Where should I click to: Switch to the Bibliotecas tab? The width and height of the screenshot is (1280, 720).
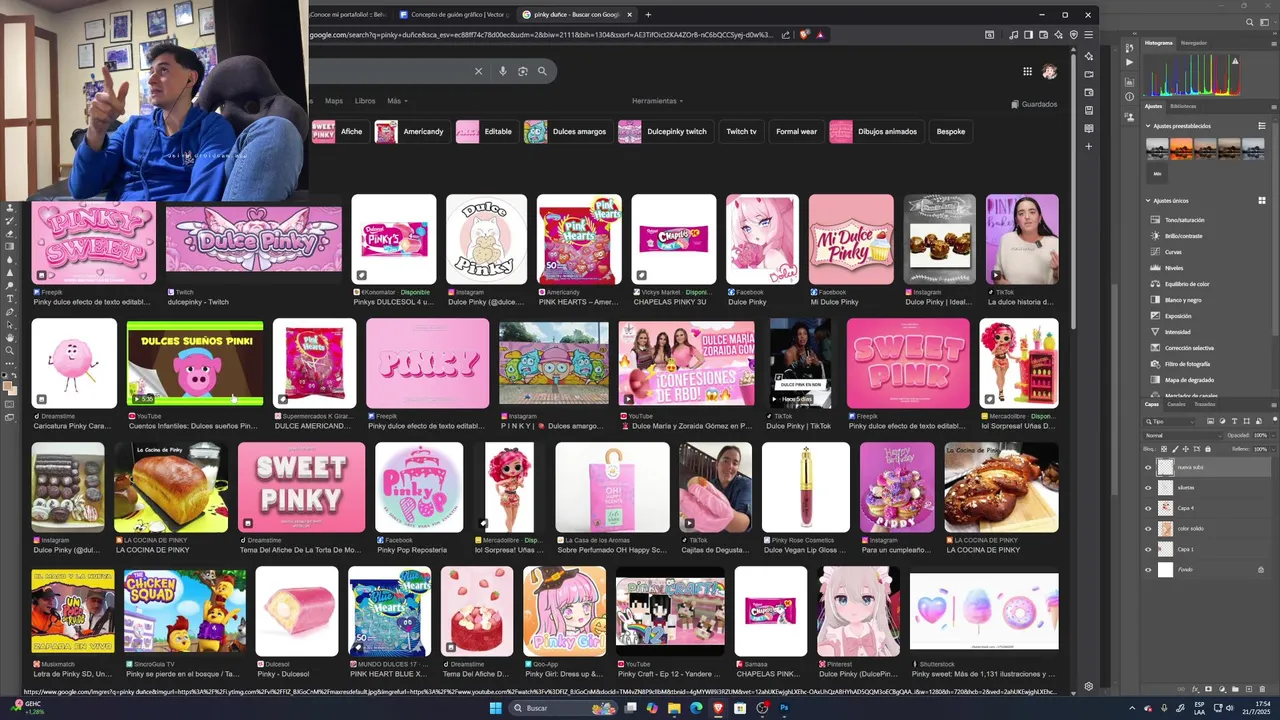click(x=1183, y=106)
